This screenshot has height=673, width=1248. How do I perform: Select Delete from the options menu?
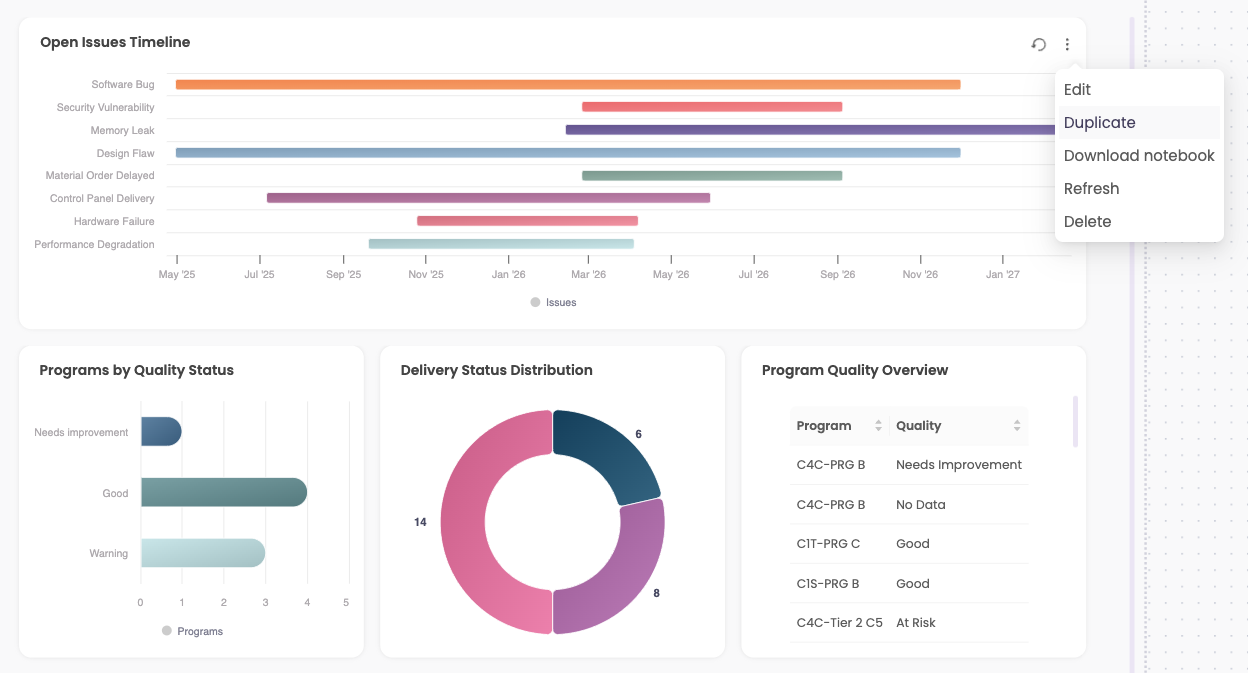[x=1087, y=222]
